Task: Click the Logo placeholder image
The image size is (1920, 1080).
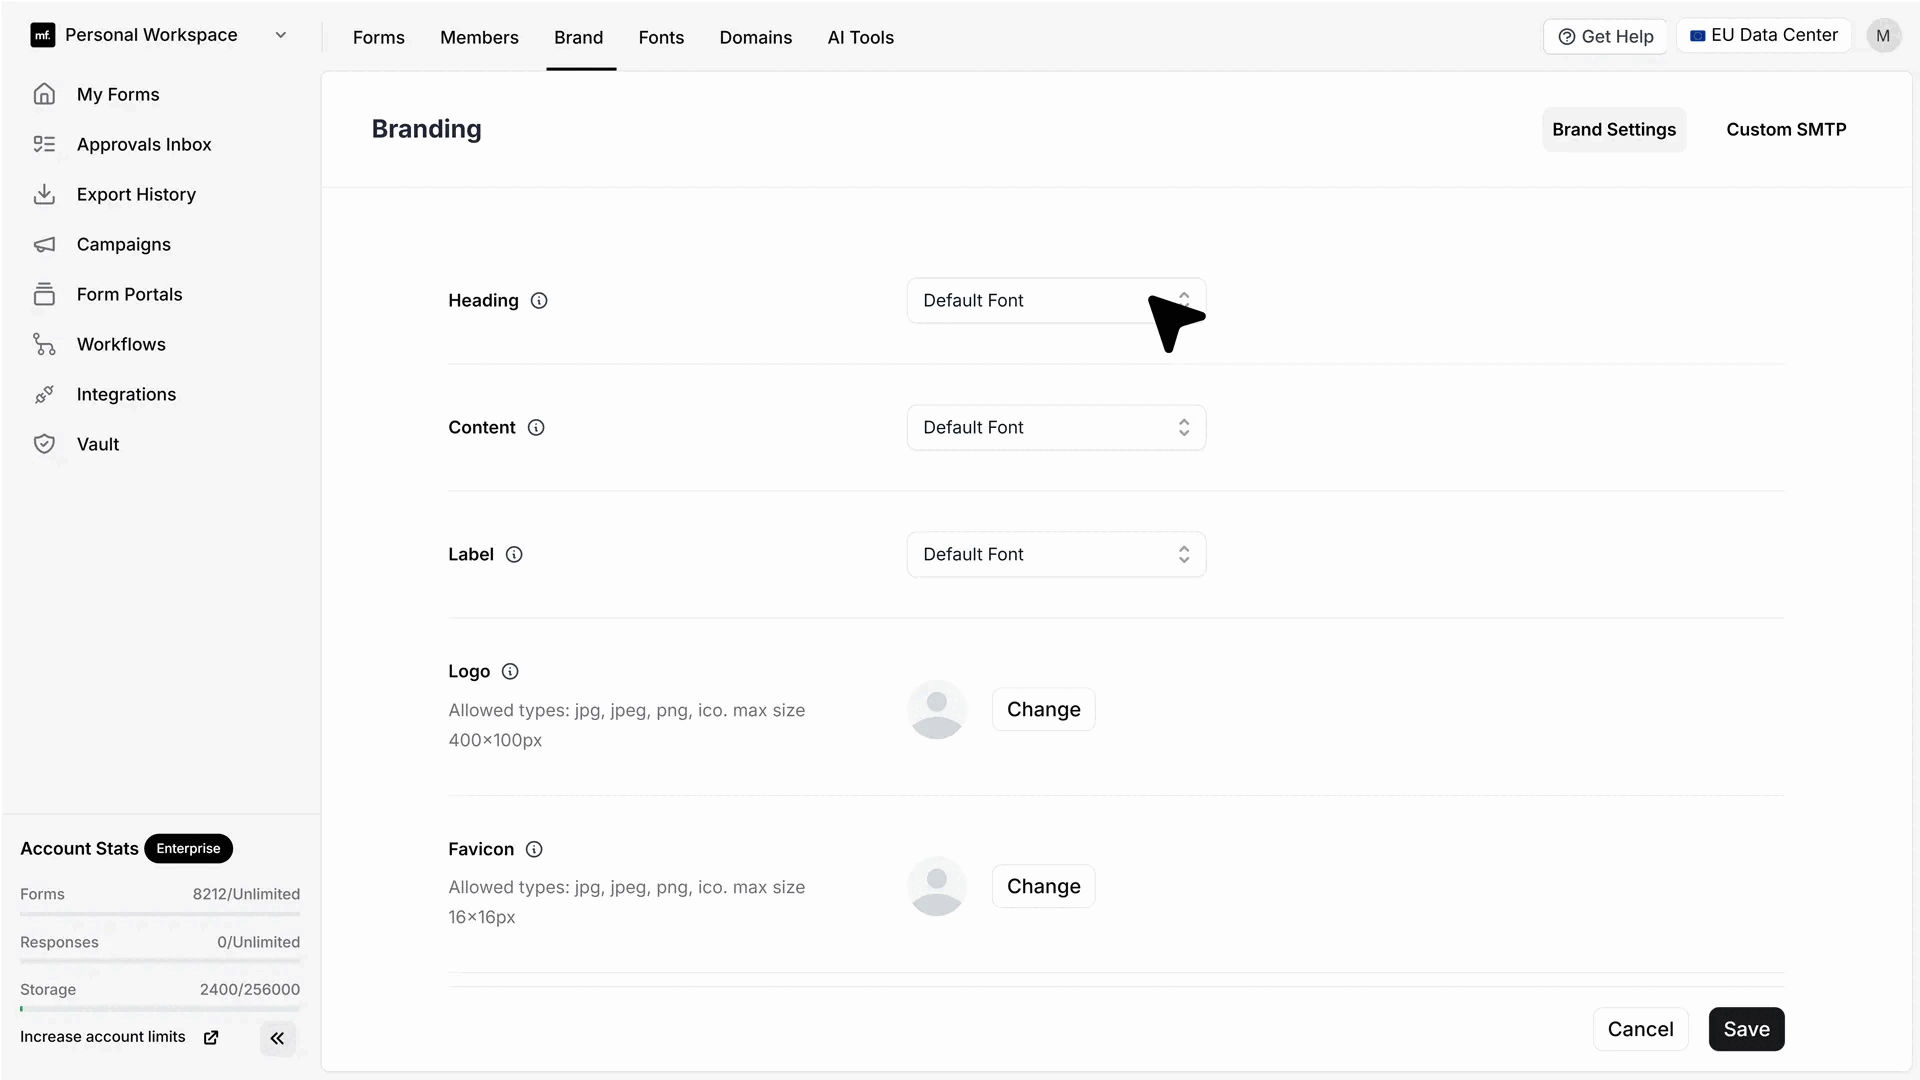Action: (937, 710)
